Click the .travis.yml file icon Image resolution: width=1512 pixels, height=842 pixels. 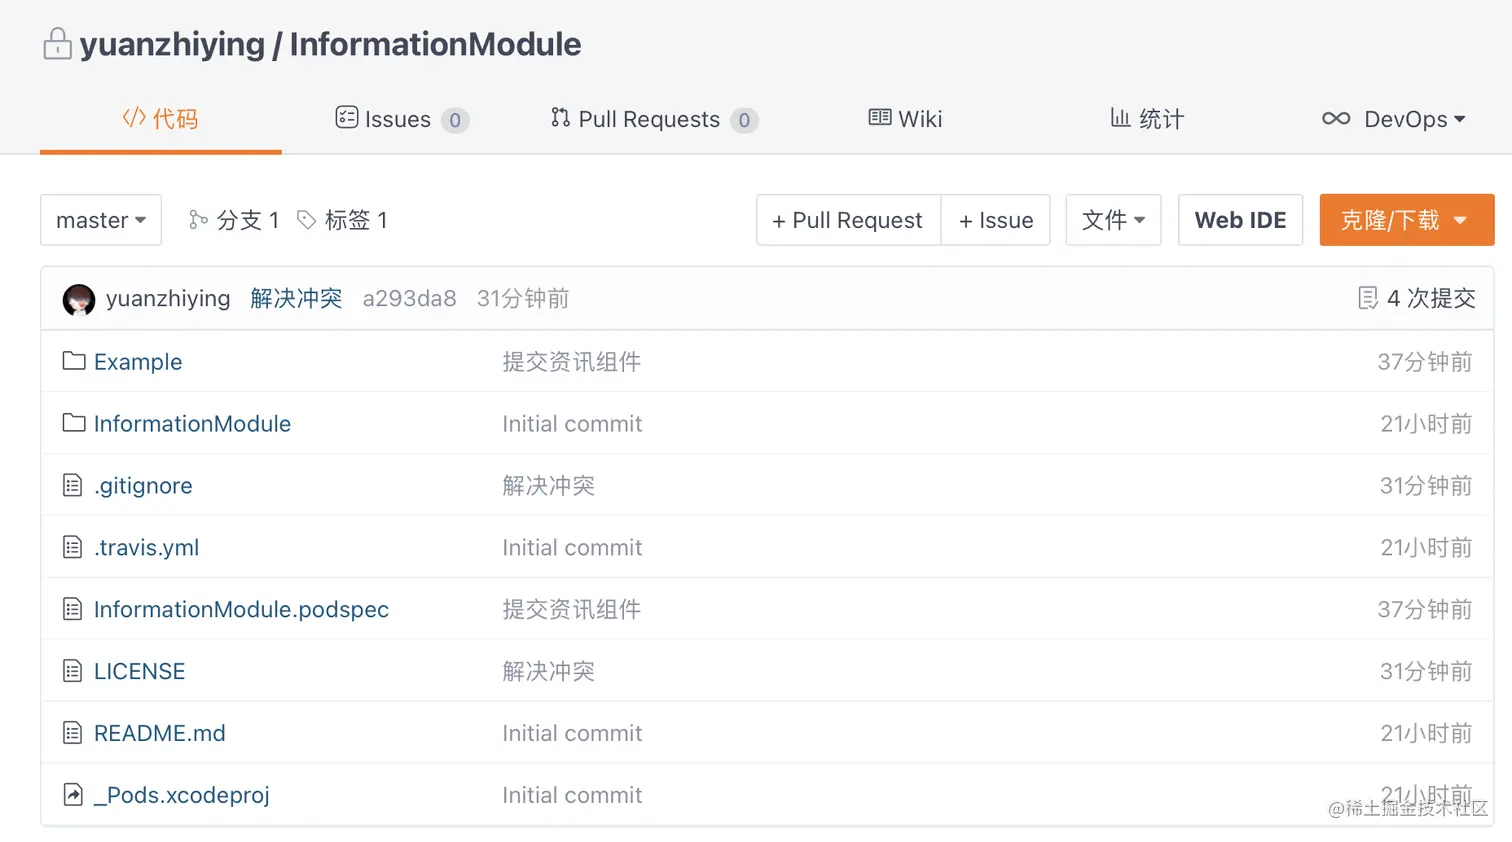[x=72, y=547]
